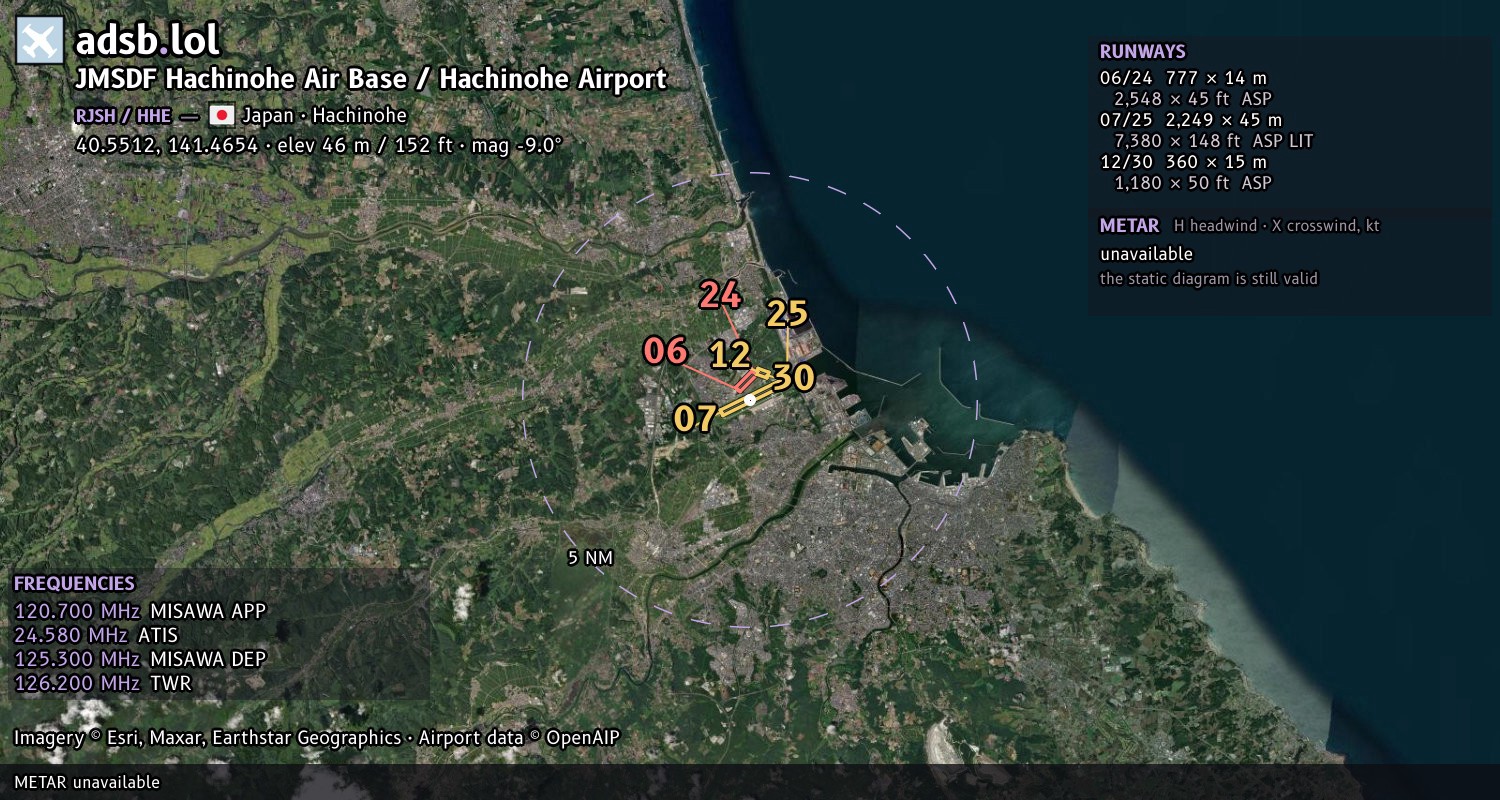Click the Japan flag icon

click(221, 115)
